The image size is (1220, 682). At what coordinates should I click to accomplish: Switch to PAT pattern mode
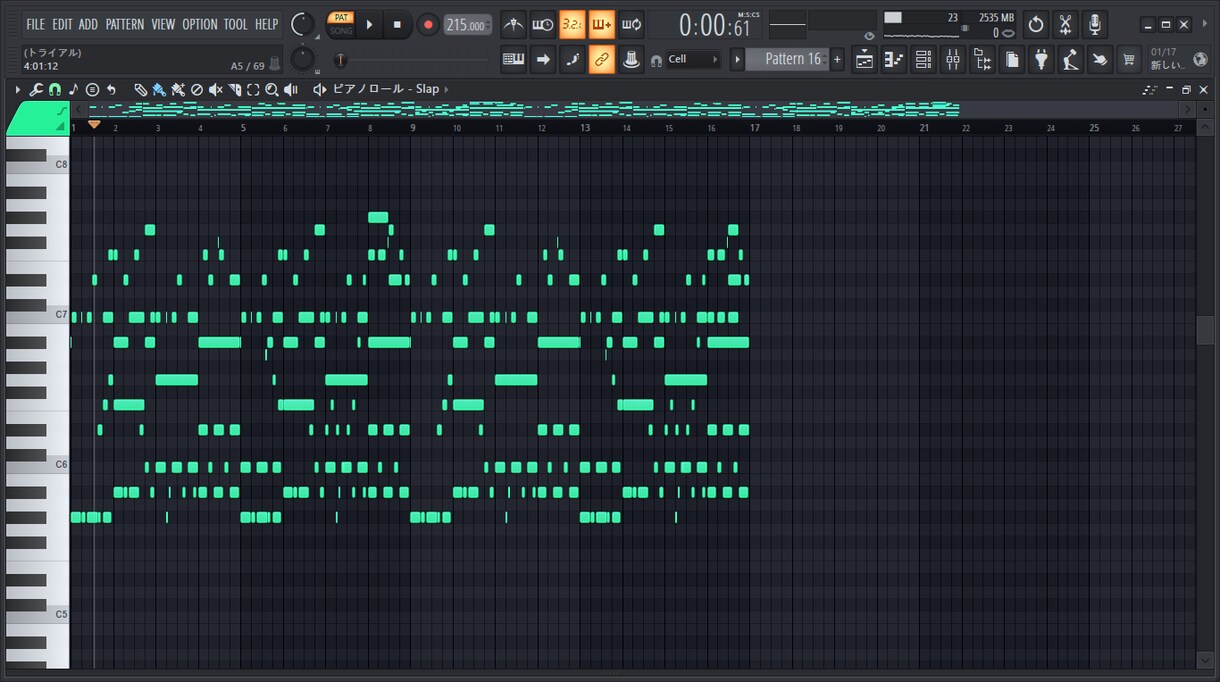click(341, 17)
